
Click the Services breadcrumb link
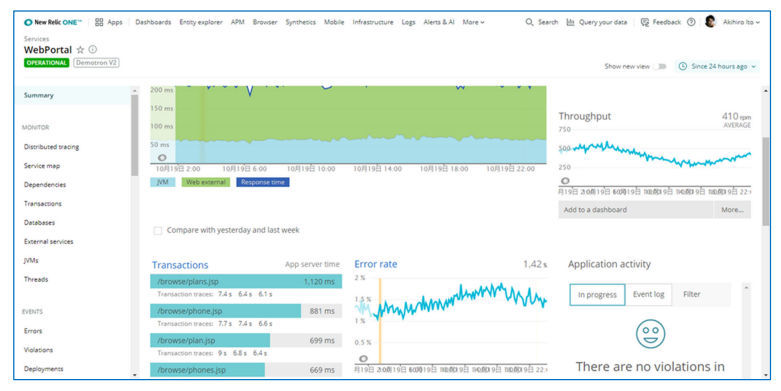36,39
